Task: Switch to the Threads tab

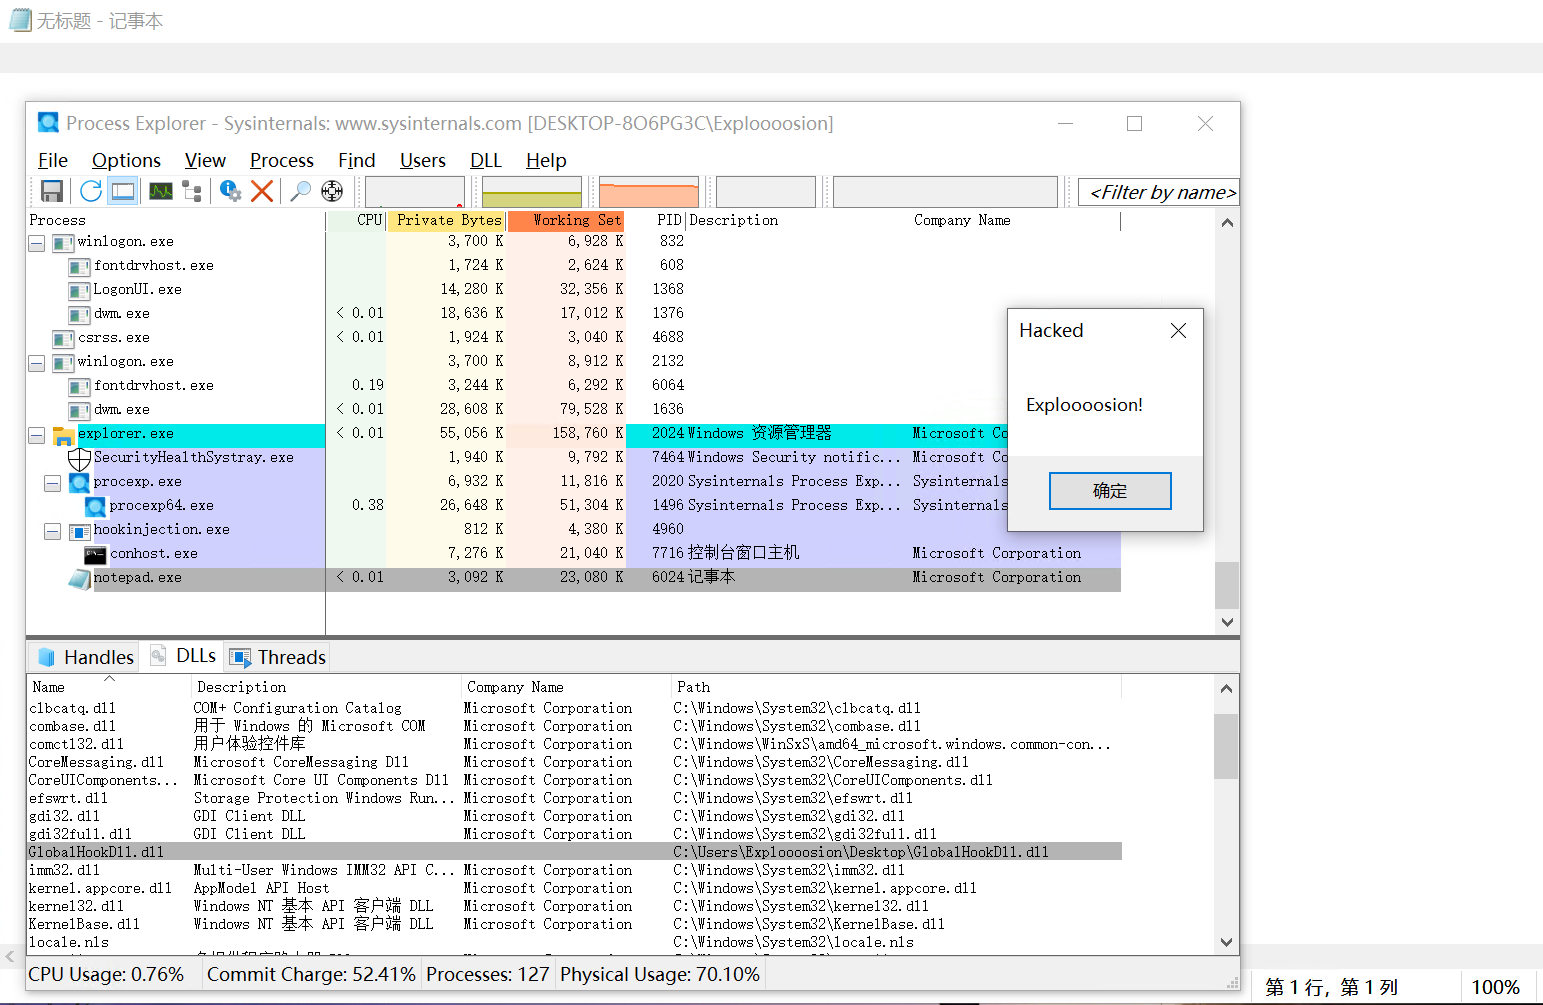Action: click(278, 657)
